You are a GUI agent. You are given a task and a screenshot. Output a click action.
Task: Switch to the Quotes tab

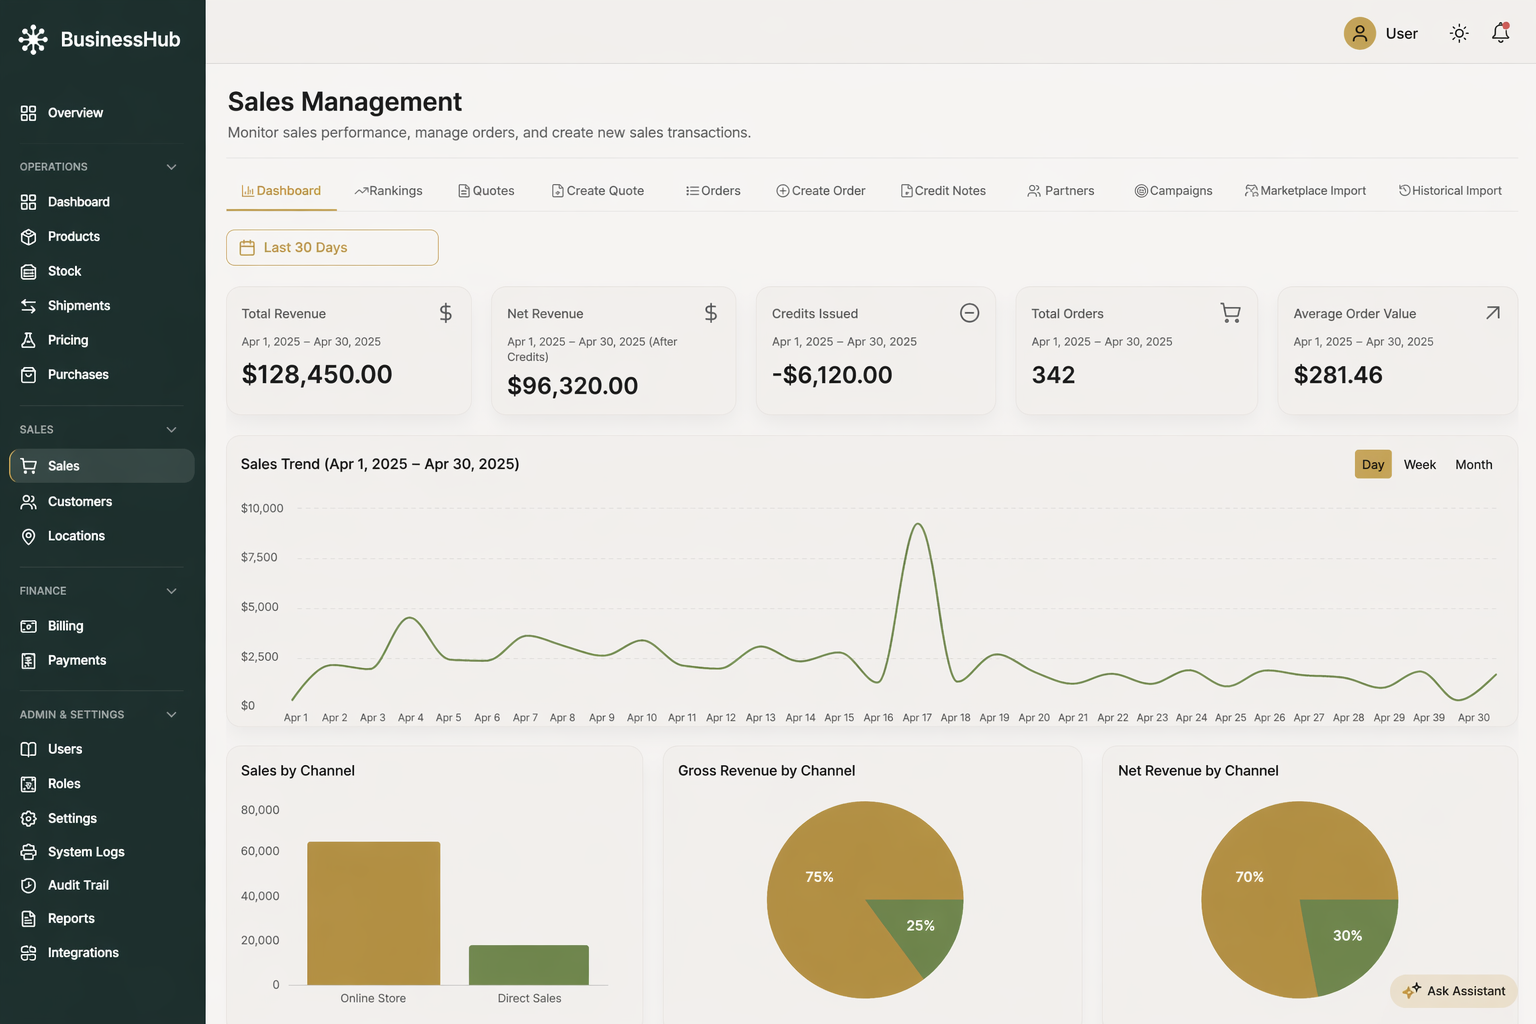tap(486, 191)
